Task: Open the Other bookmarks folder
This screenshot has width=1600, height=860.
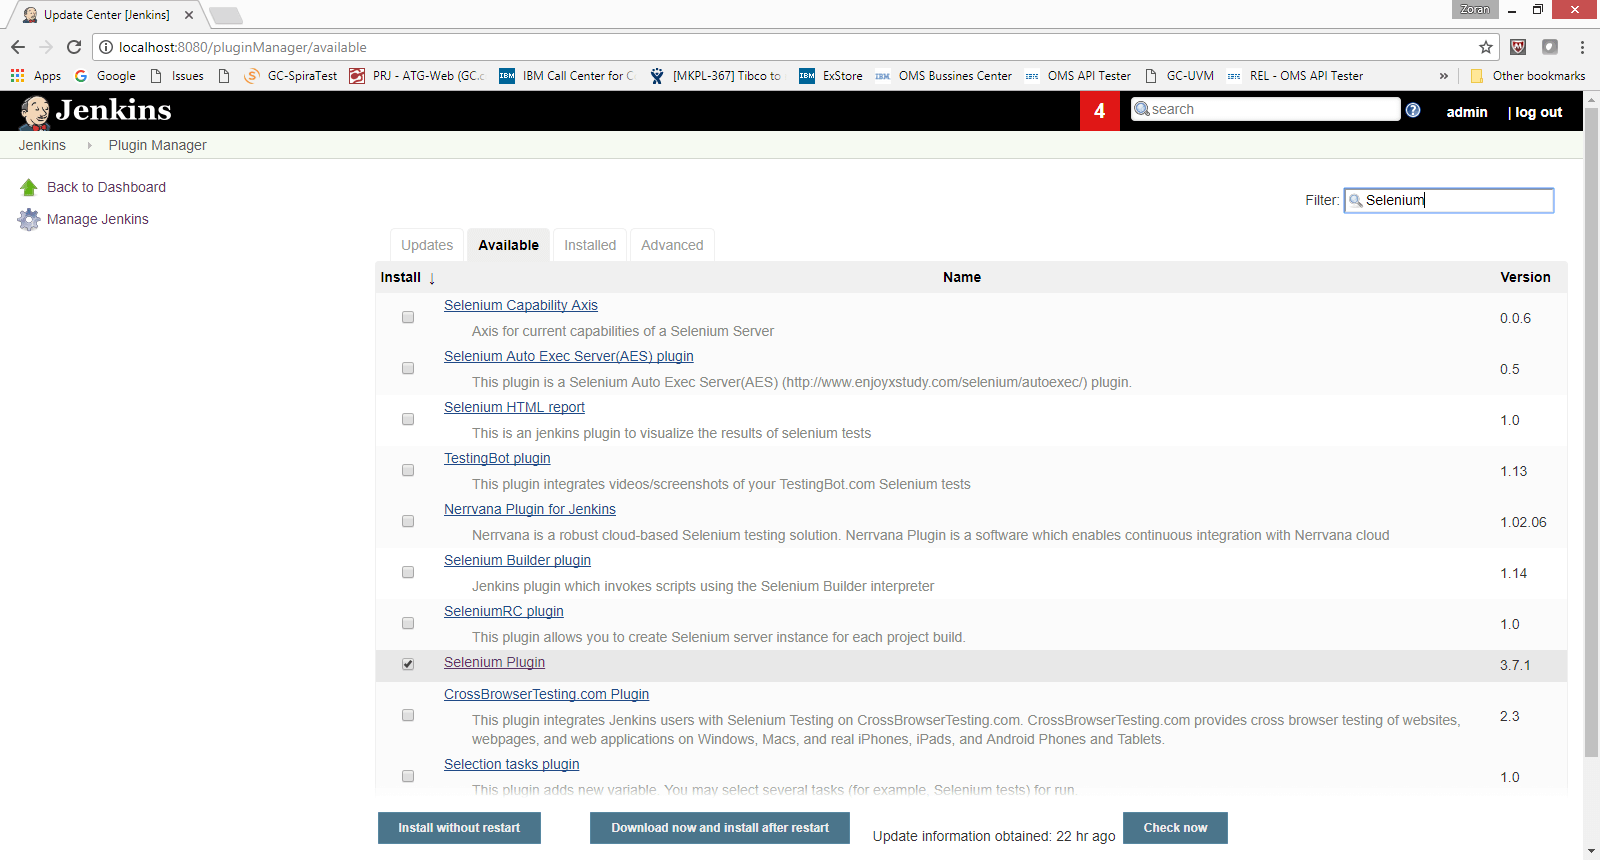Action: 1528,75
